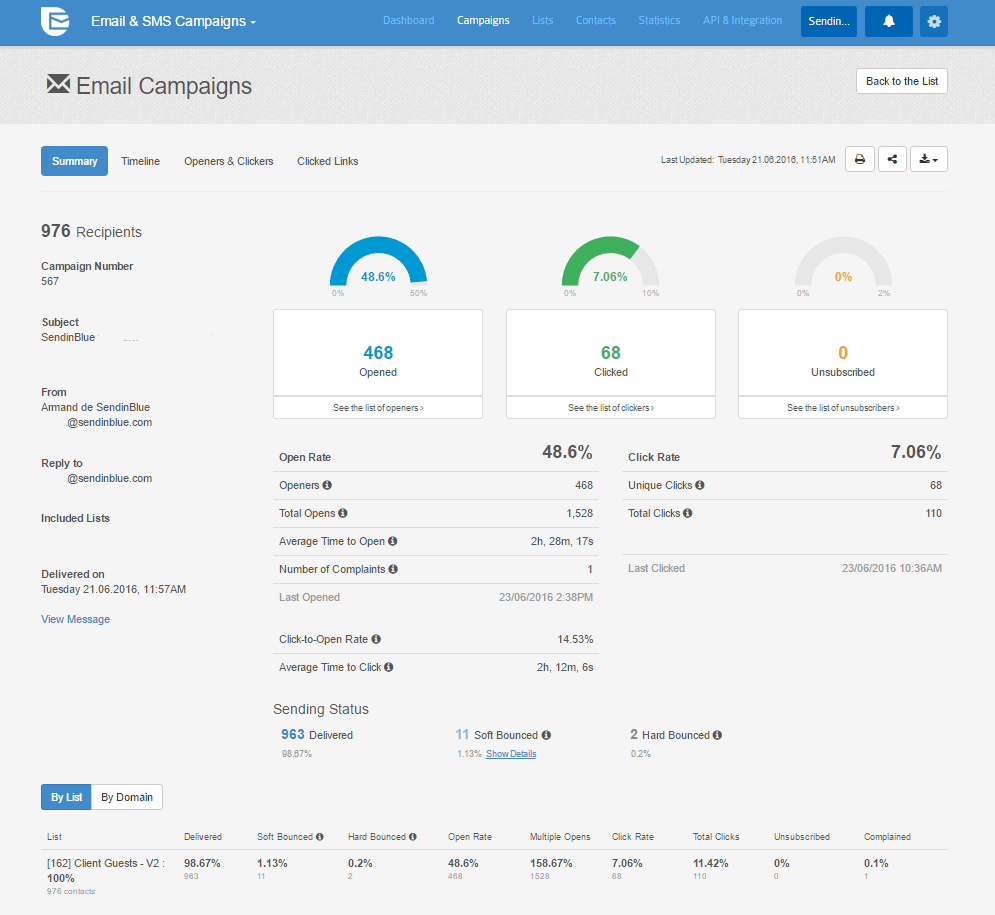Click Back to the List button
This screenshot has width=995, height=915.
pos(902,81)
